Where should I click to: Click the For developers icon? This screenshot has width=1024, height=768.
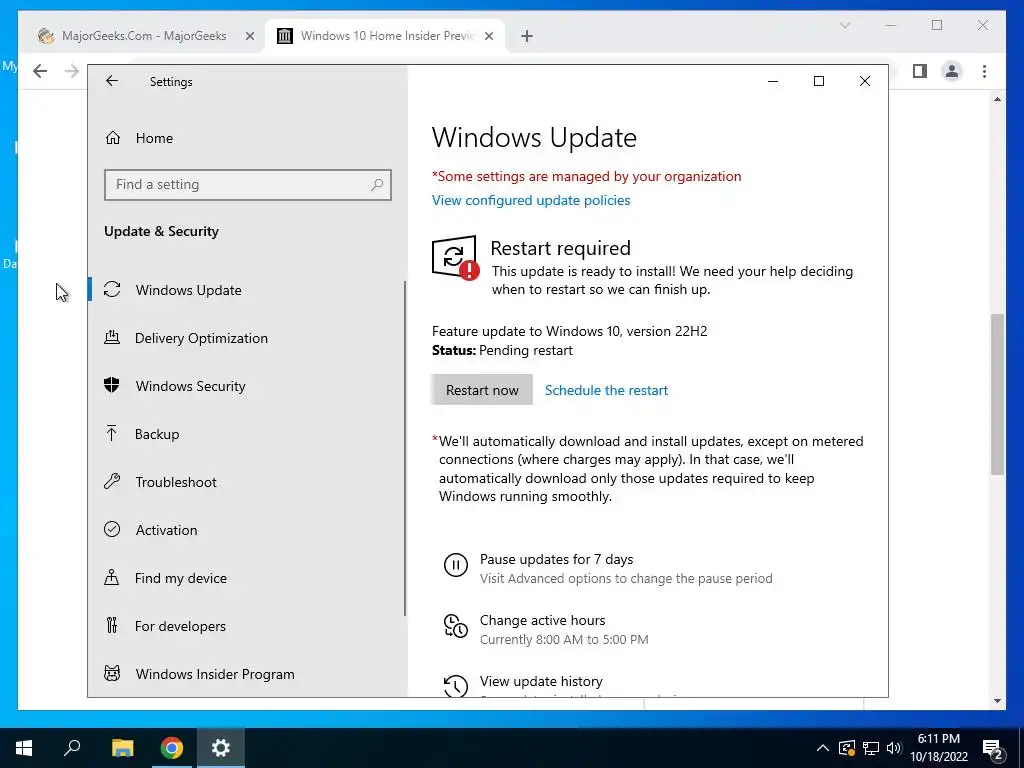coord(112,626)
